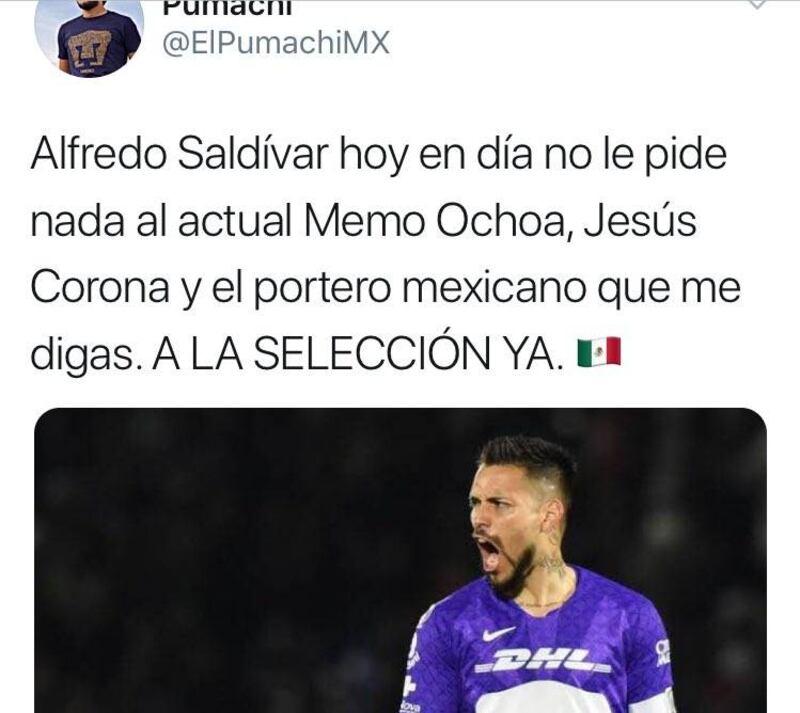
Task: Open Pumachi's profile avatar photo
Action: tap(89, 36)
